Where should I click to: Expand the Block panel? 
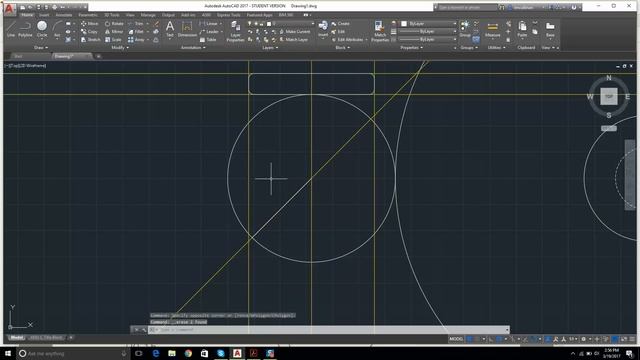click(342, 48)
